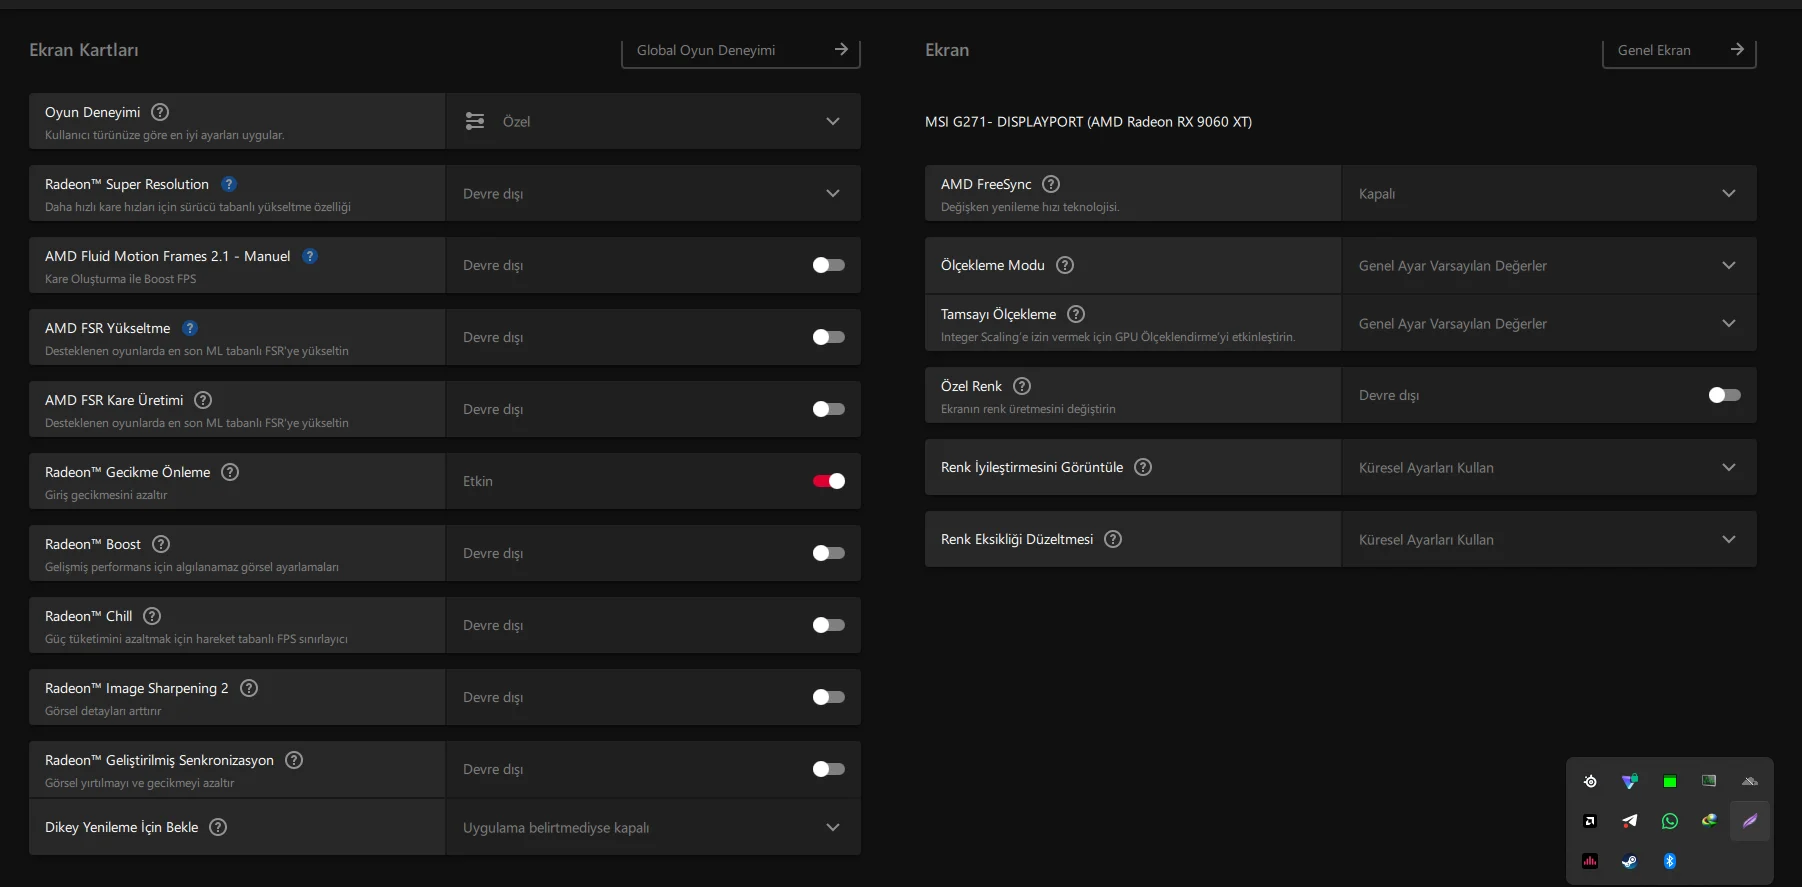Show the AMD FreeSync help tooltip

[1051, 184]
